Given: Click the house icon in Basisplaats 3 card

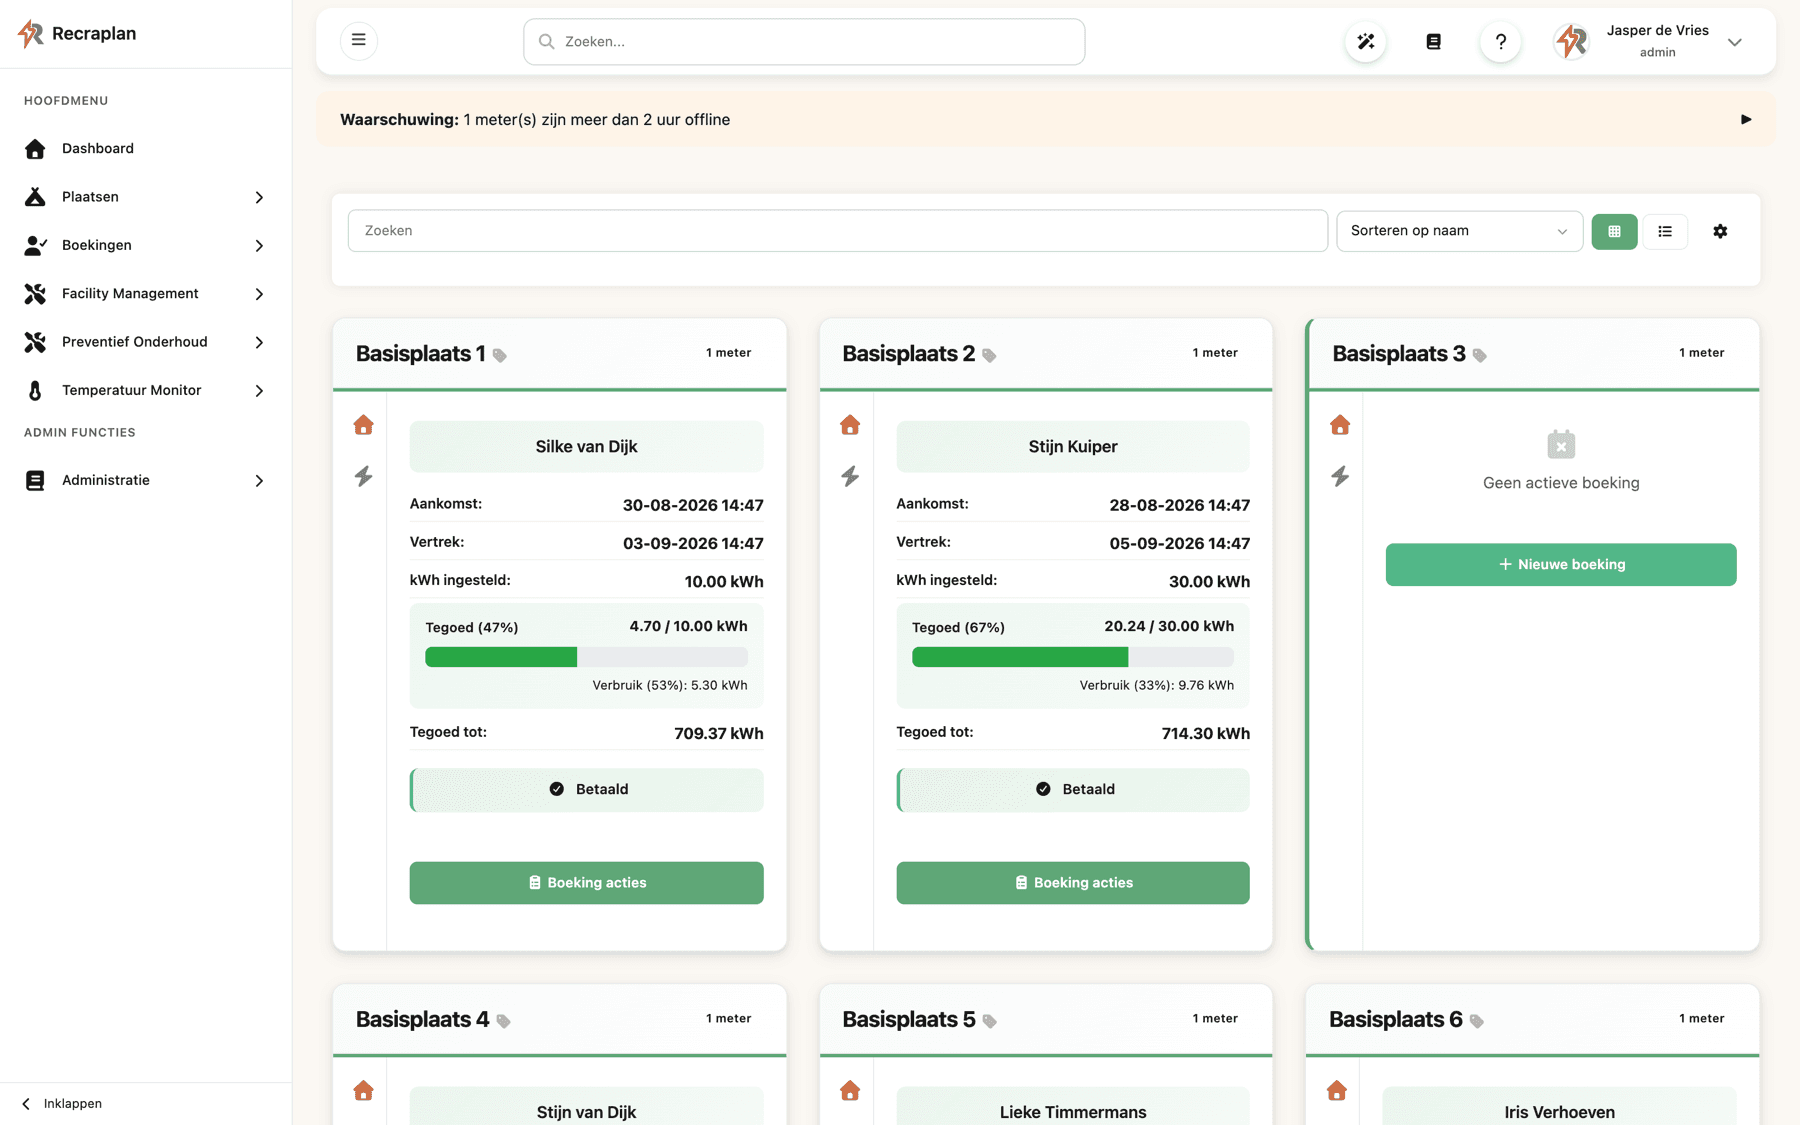Looking at the screenshot, I should pyautogui.click(x=1340, y=425).
